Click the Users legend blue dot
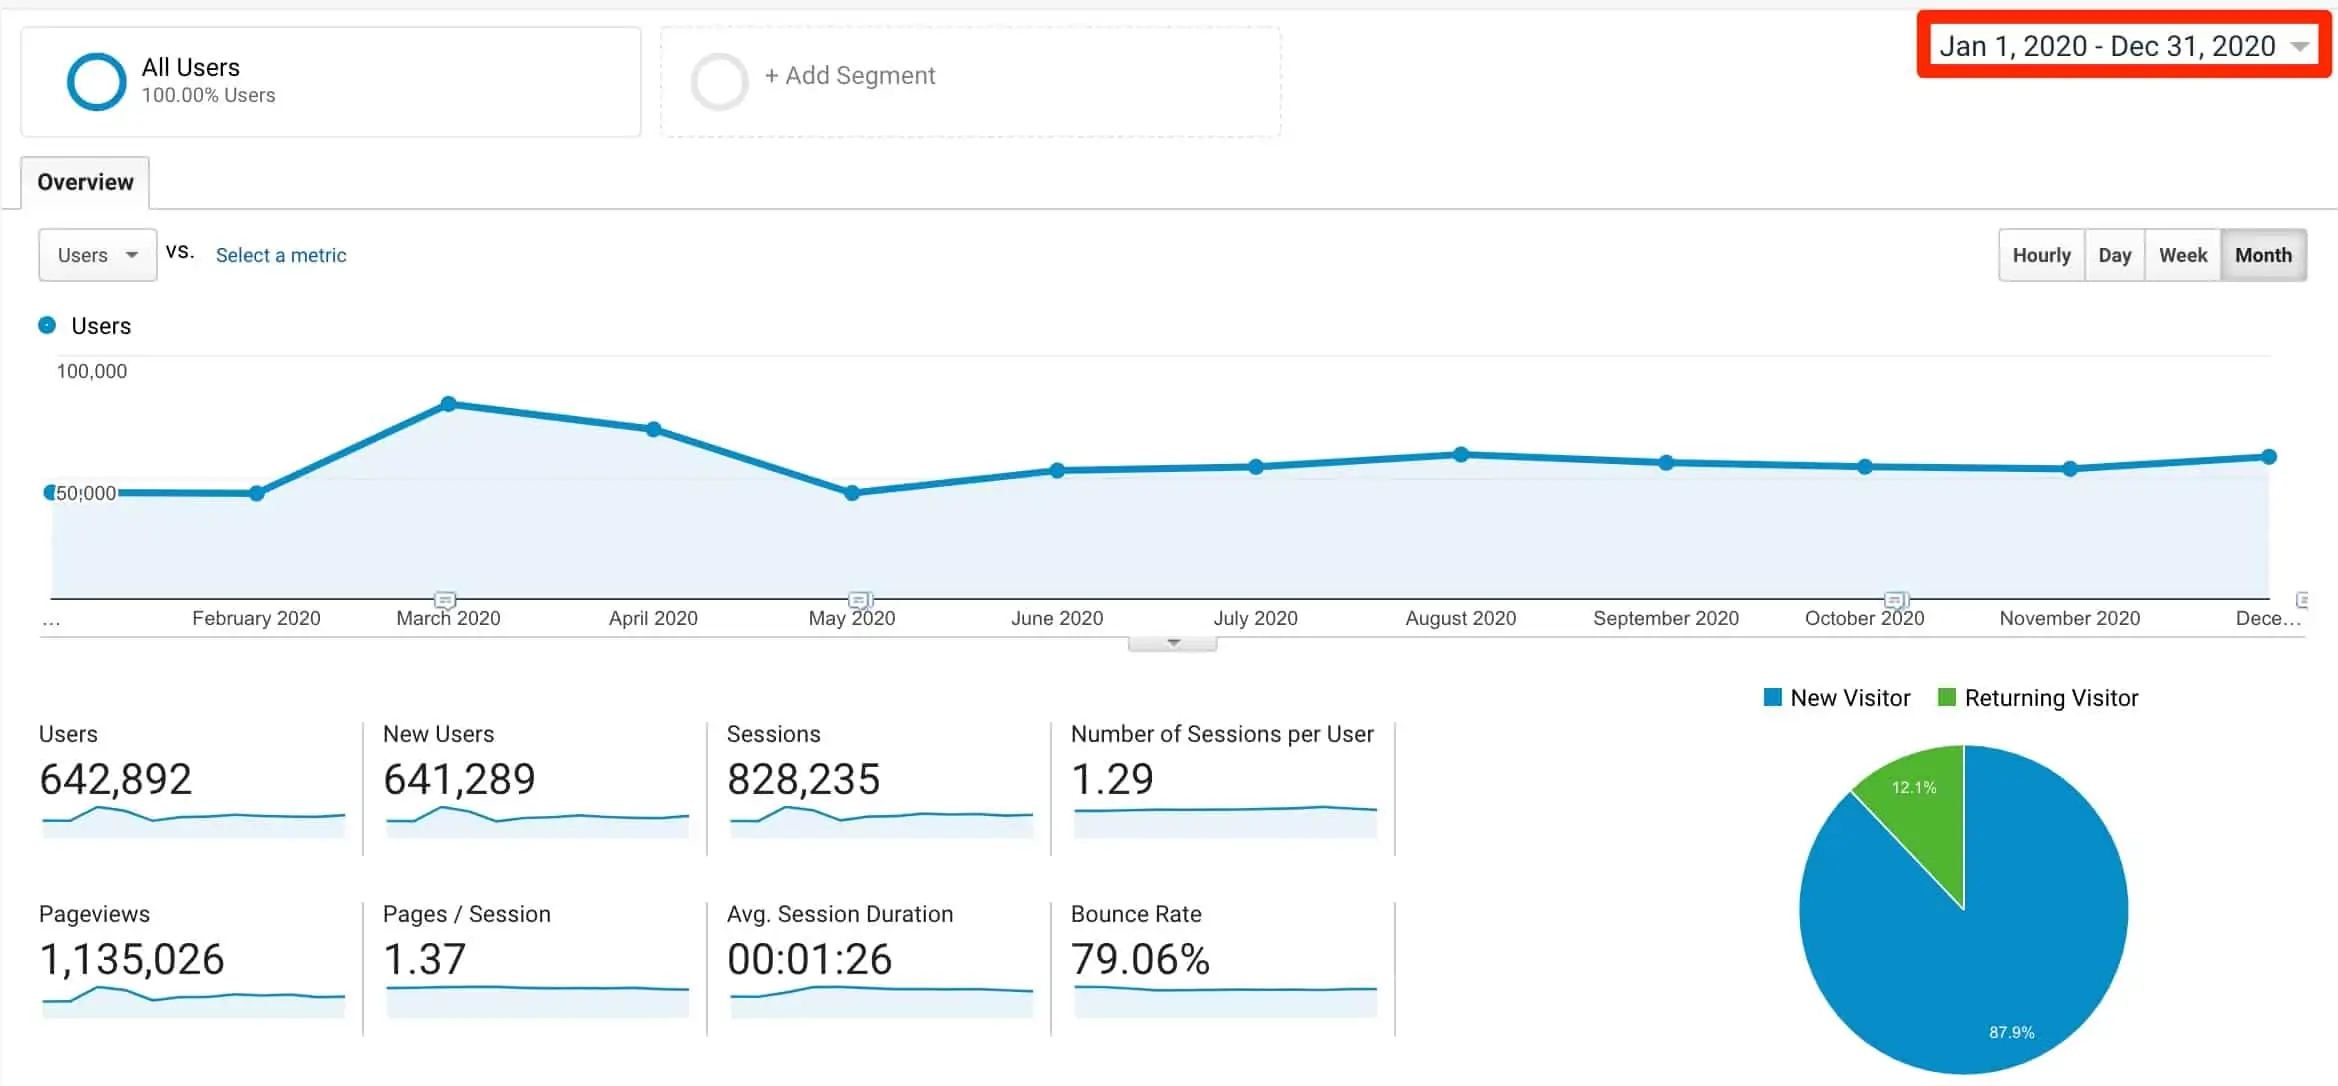Viewport: 2338px width, 1086px height. [47, 325]
